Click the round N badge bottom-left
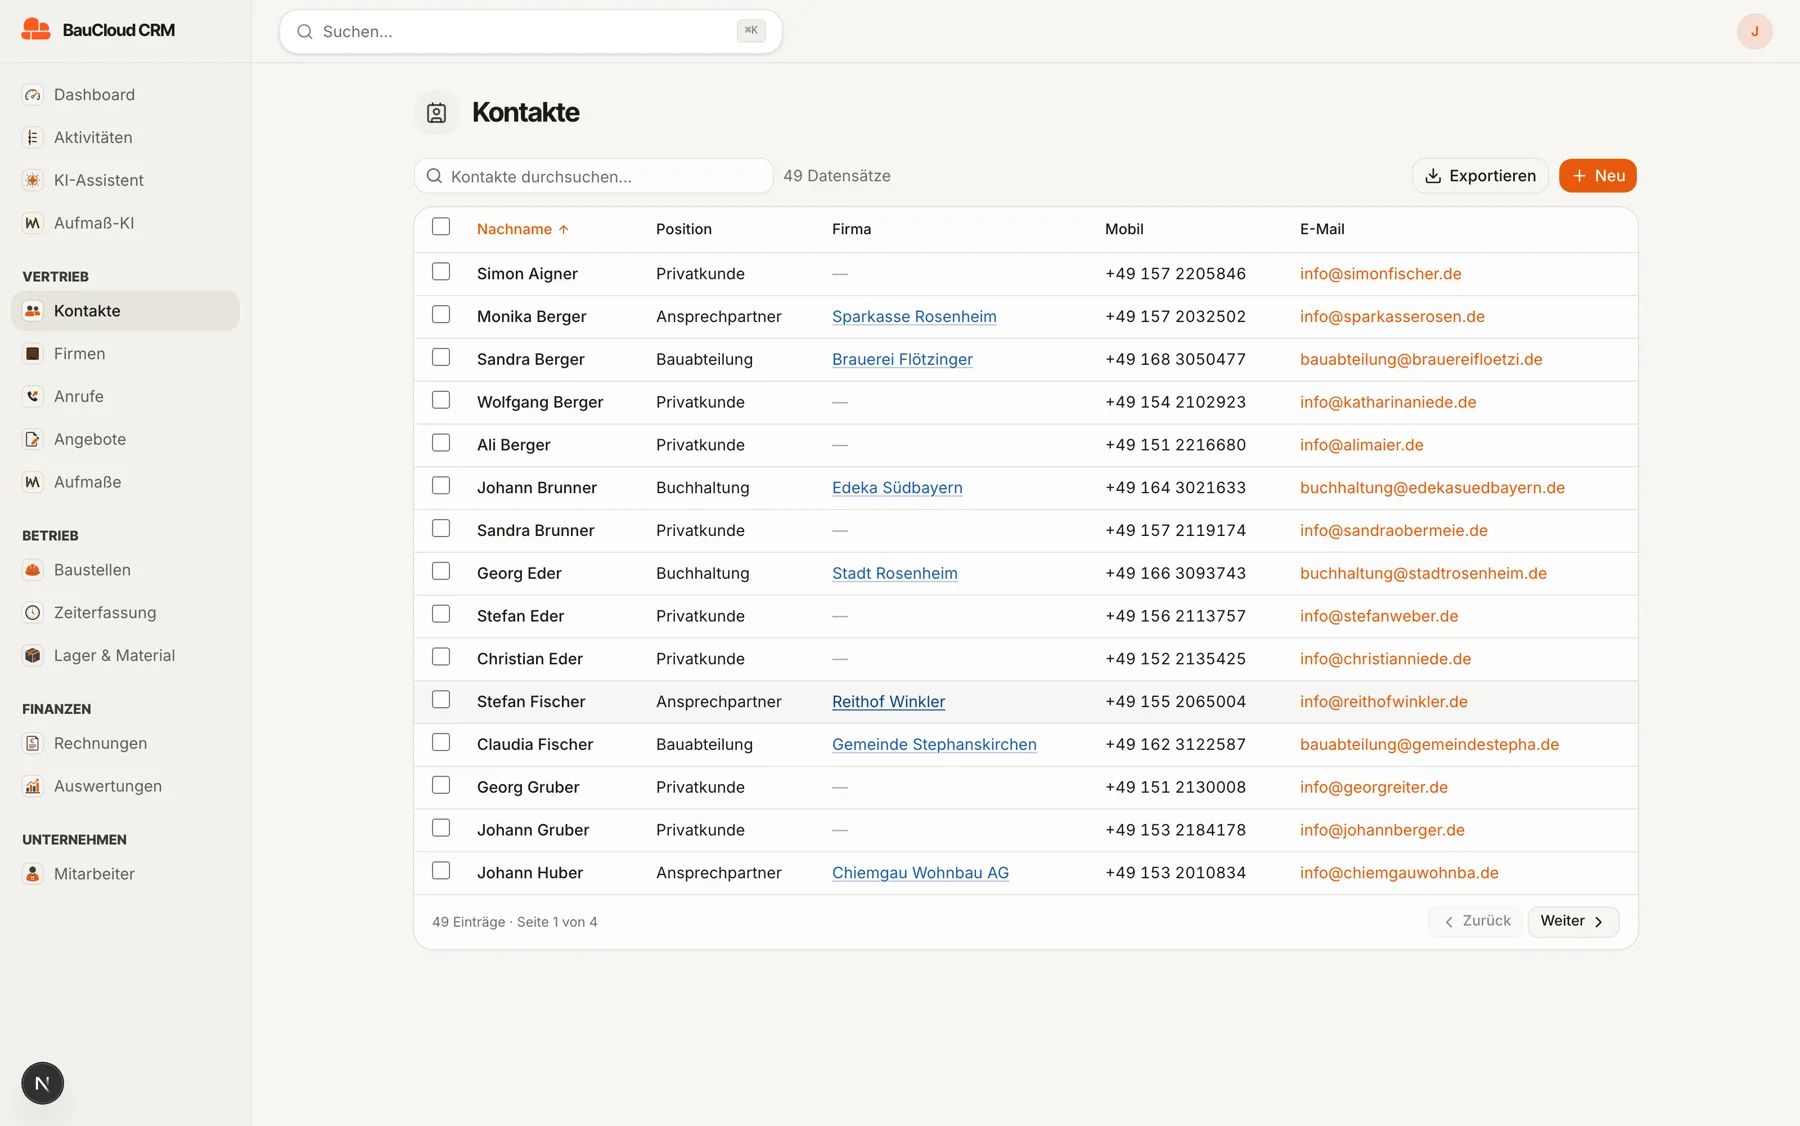1800x1126 pixels. click(42, 1083)
